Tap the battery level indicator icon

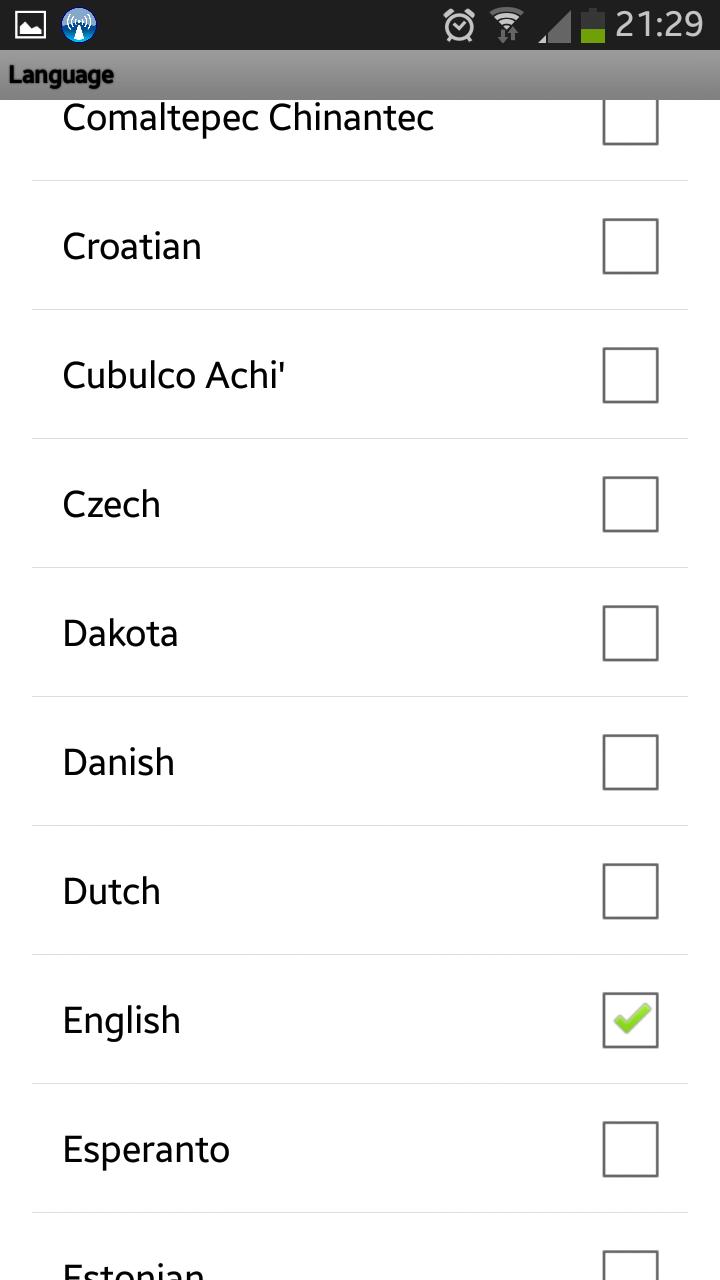pyautogui.click(x=593, y=25)
